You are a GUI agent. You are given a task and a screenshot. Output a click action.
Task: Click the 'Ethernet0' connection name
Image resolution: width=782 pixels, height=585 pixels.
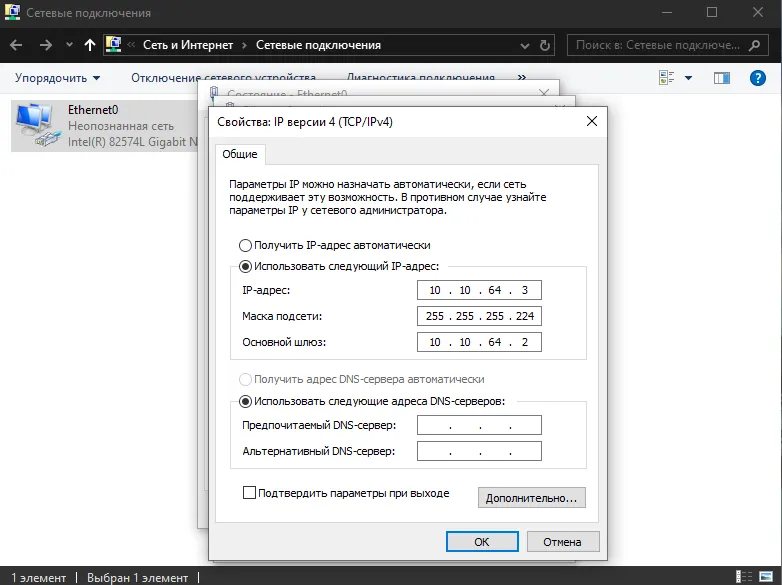[93, 110]
